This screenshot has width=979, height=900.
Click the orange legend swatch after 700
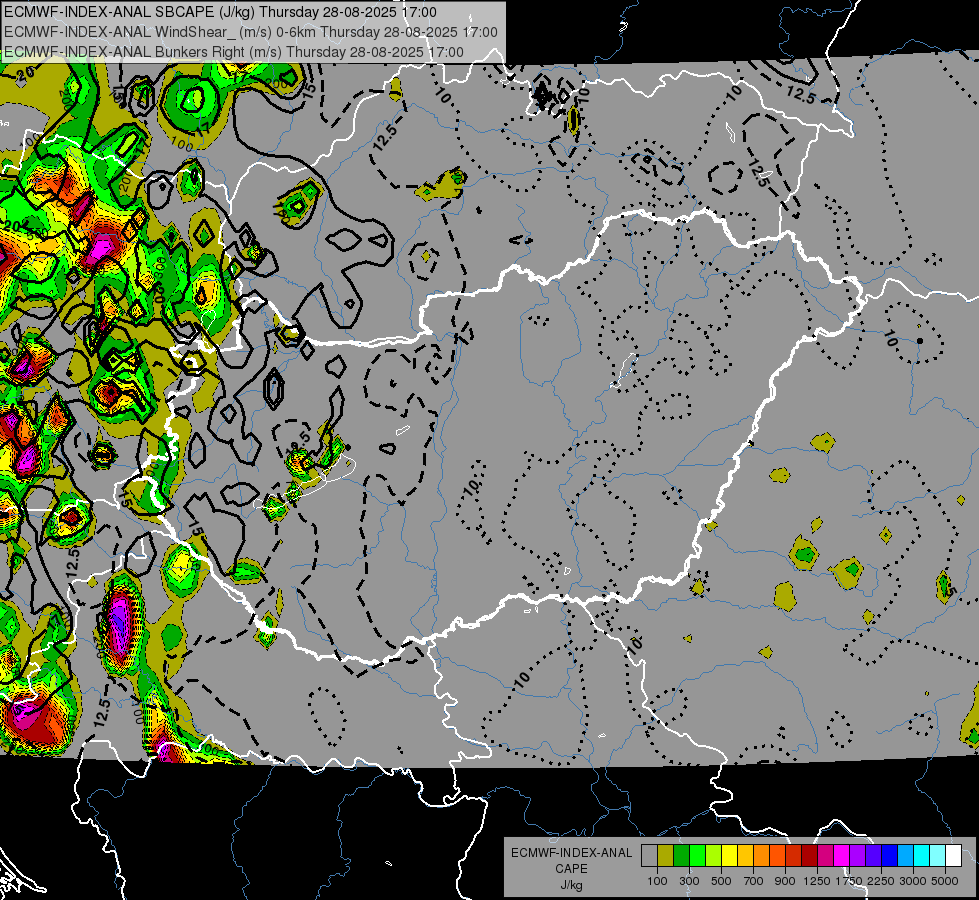pyautogui.click(x=762, y=856)
